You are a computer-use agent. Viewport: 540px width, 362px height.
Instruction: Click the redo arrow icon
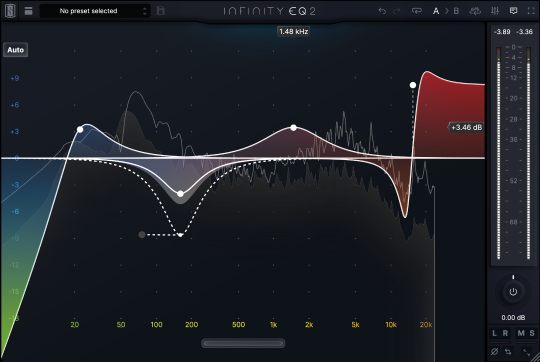(x=397, y=11)
